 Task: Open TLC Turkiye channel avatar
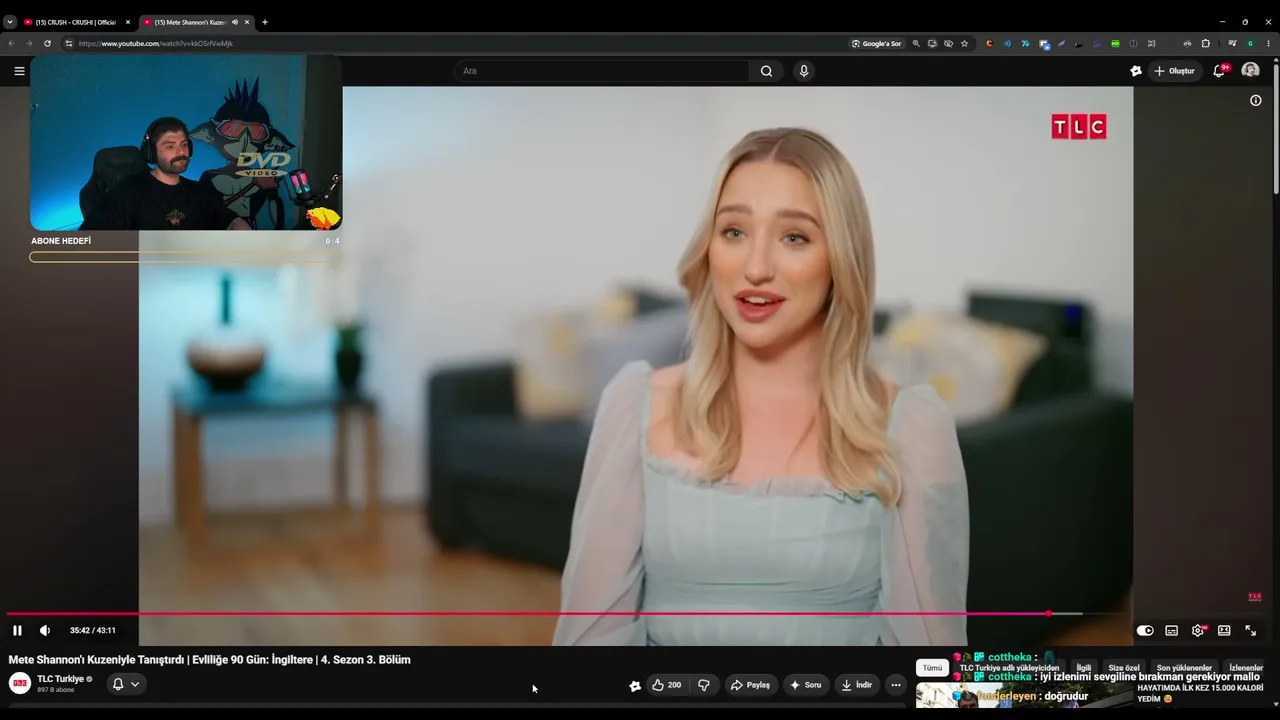click(x=20, y=684)
